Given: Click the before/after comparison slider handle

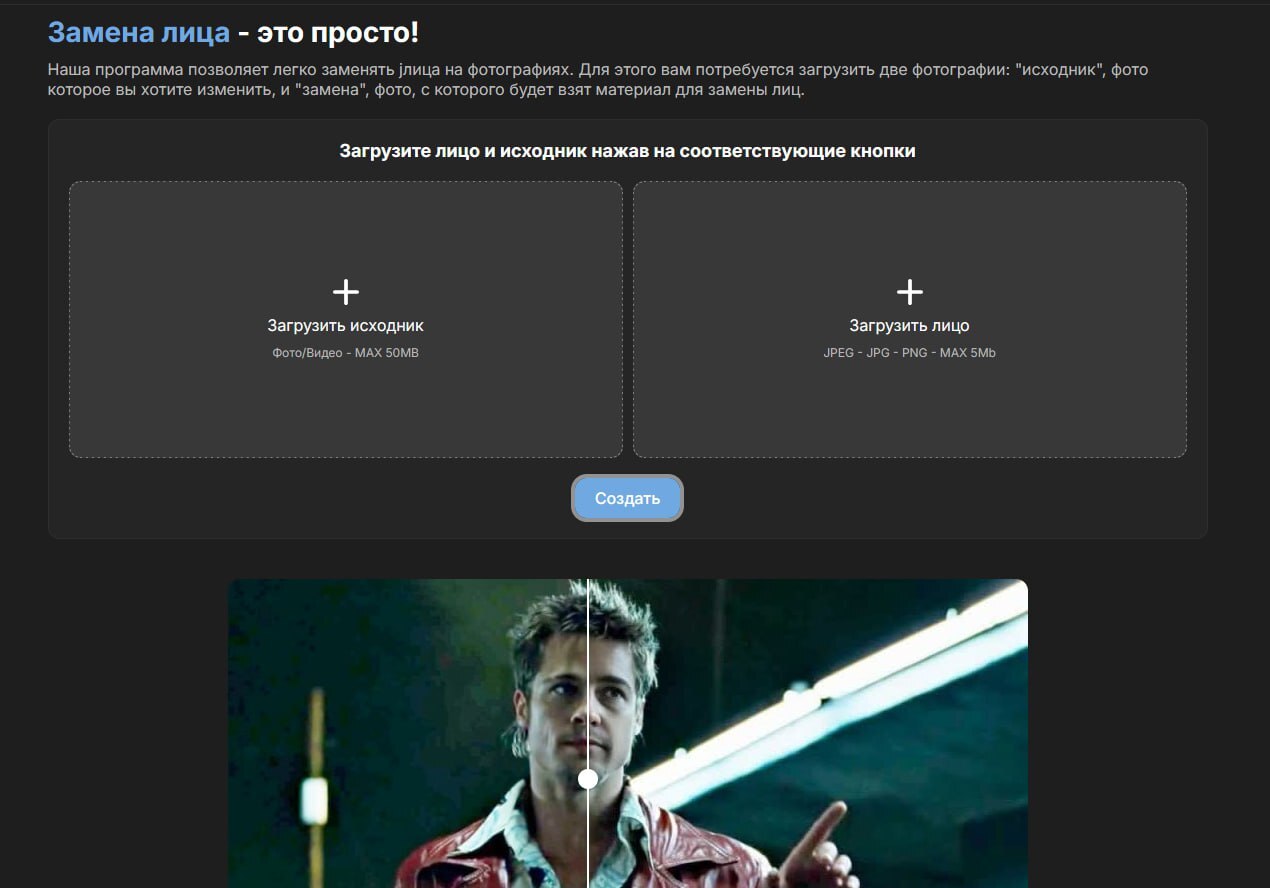Looking at the screenshot, I should click(588, 778).
